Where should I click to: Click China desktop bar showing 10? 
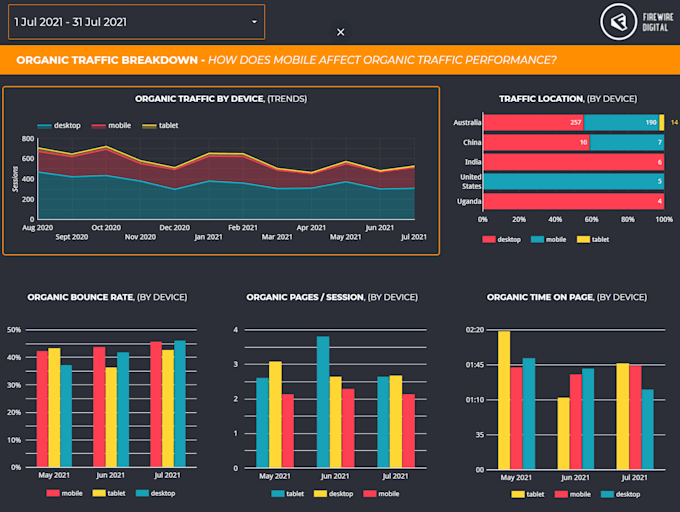[x=536, y=142]
